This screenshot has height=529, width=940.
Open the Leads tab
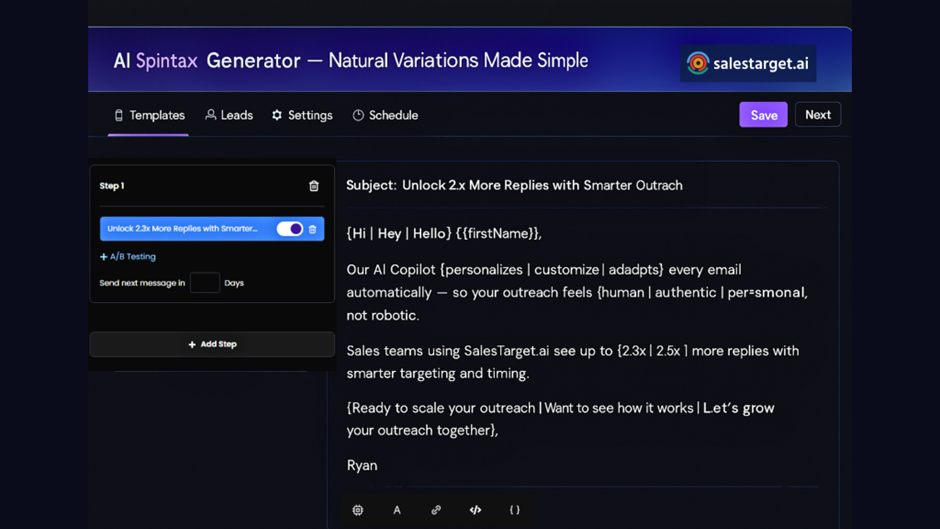pyautogui.click(x=229, y=115)
